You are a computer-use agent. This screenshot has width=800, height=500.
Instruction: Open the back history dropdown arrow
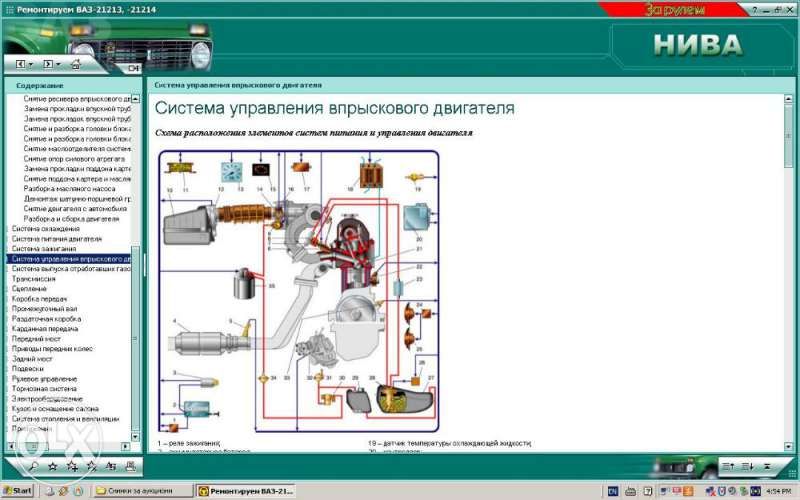[31, 65]
